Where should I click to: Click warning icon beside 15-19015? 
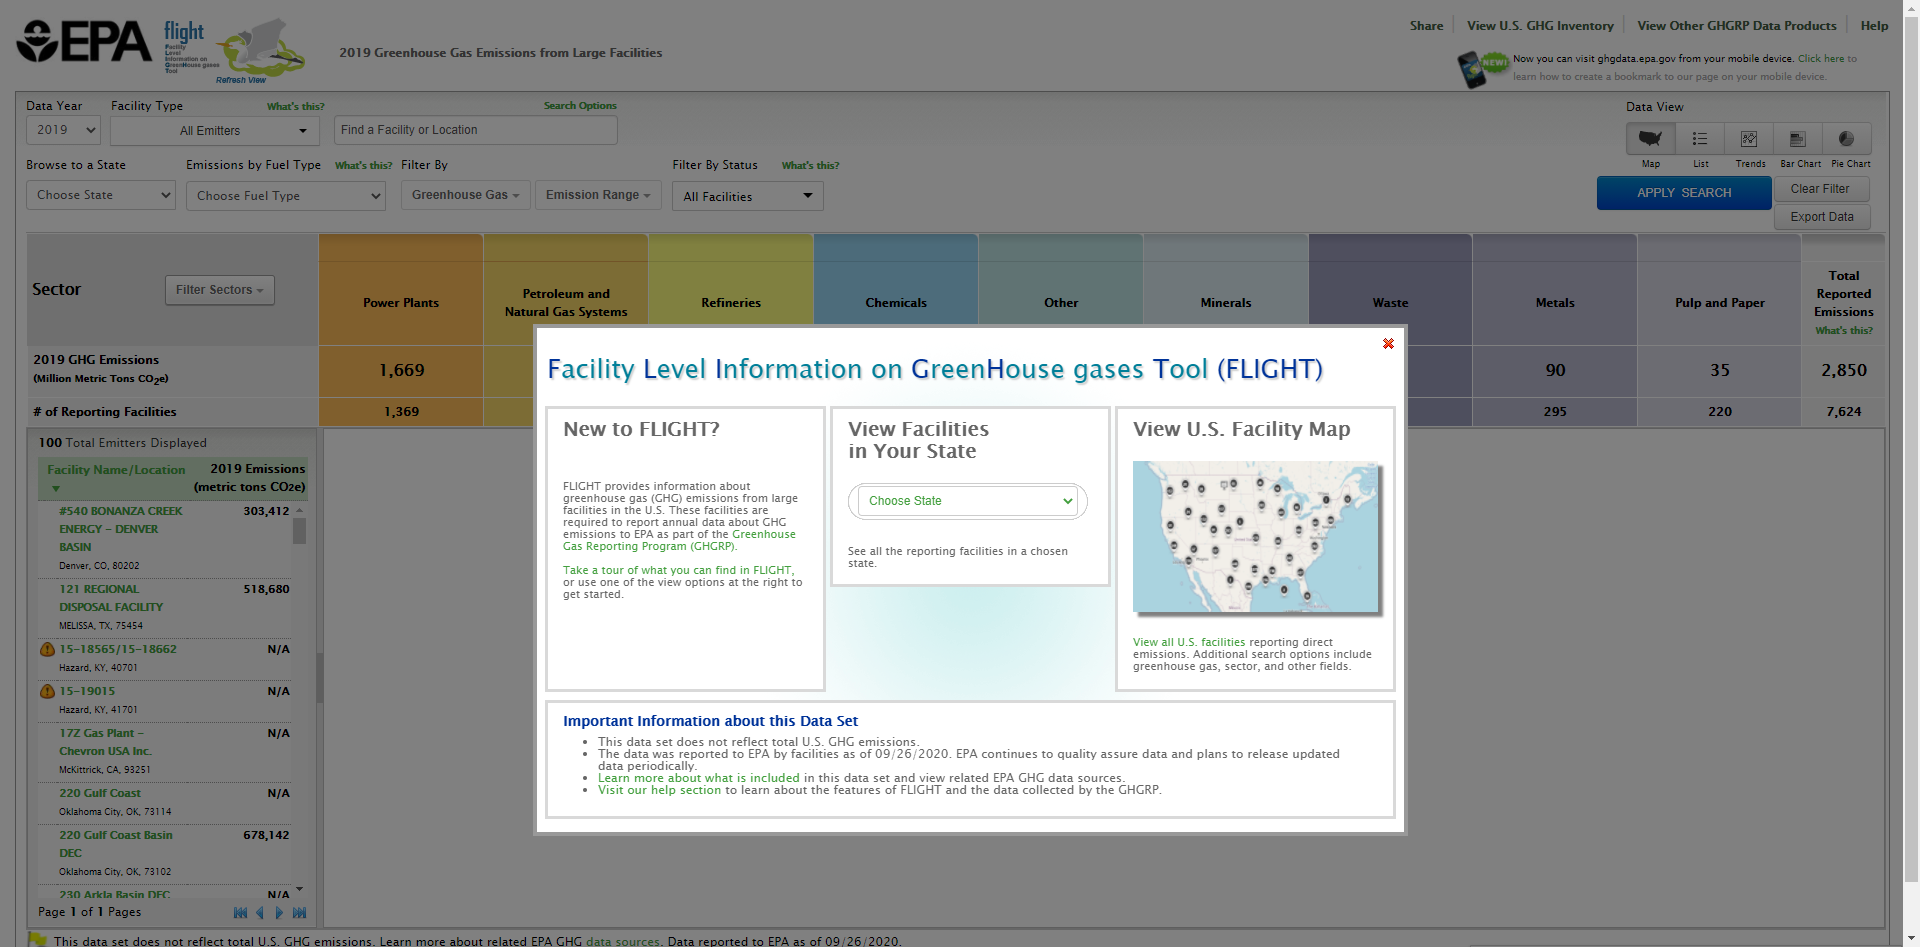47,692
